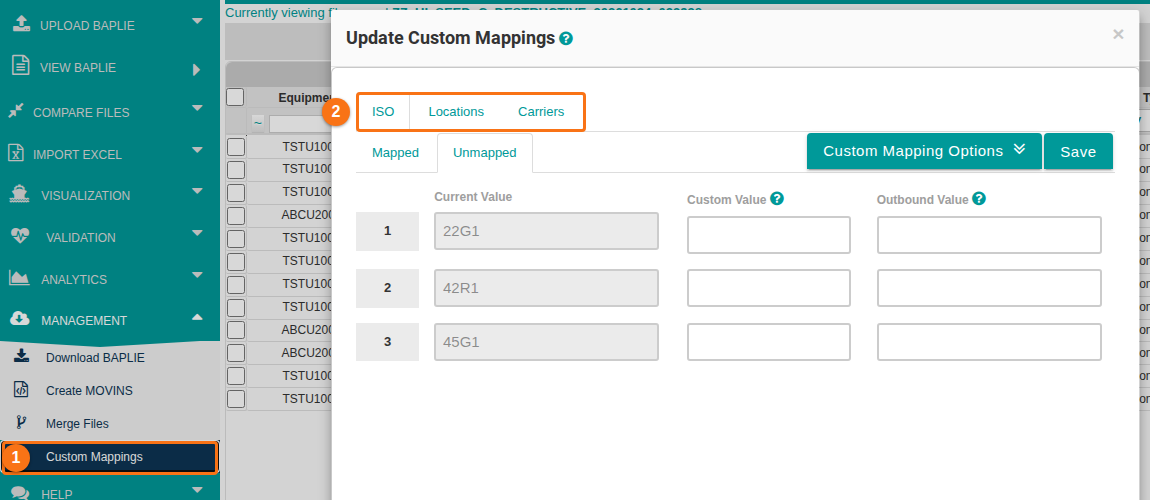Viewport: 1150px width, 500px height.
Task: Check the first ABCU200 row checkbox
Action: [x=235, y=216]
